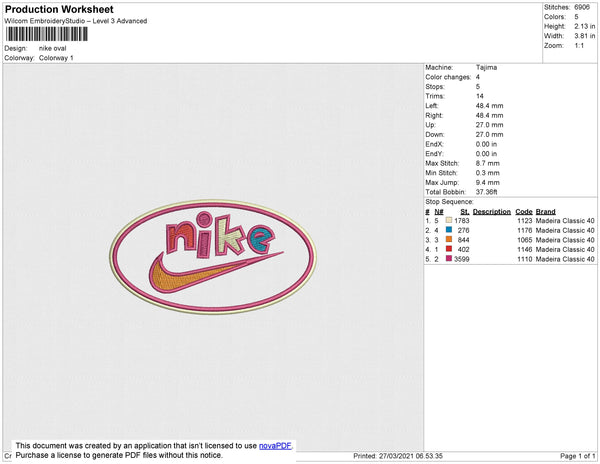Click the printed date '27/03/2021 06.53.35'
Image resolution: width=600 pixels, height=464 pixels.
click(x=411, y=456)
